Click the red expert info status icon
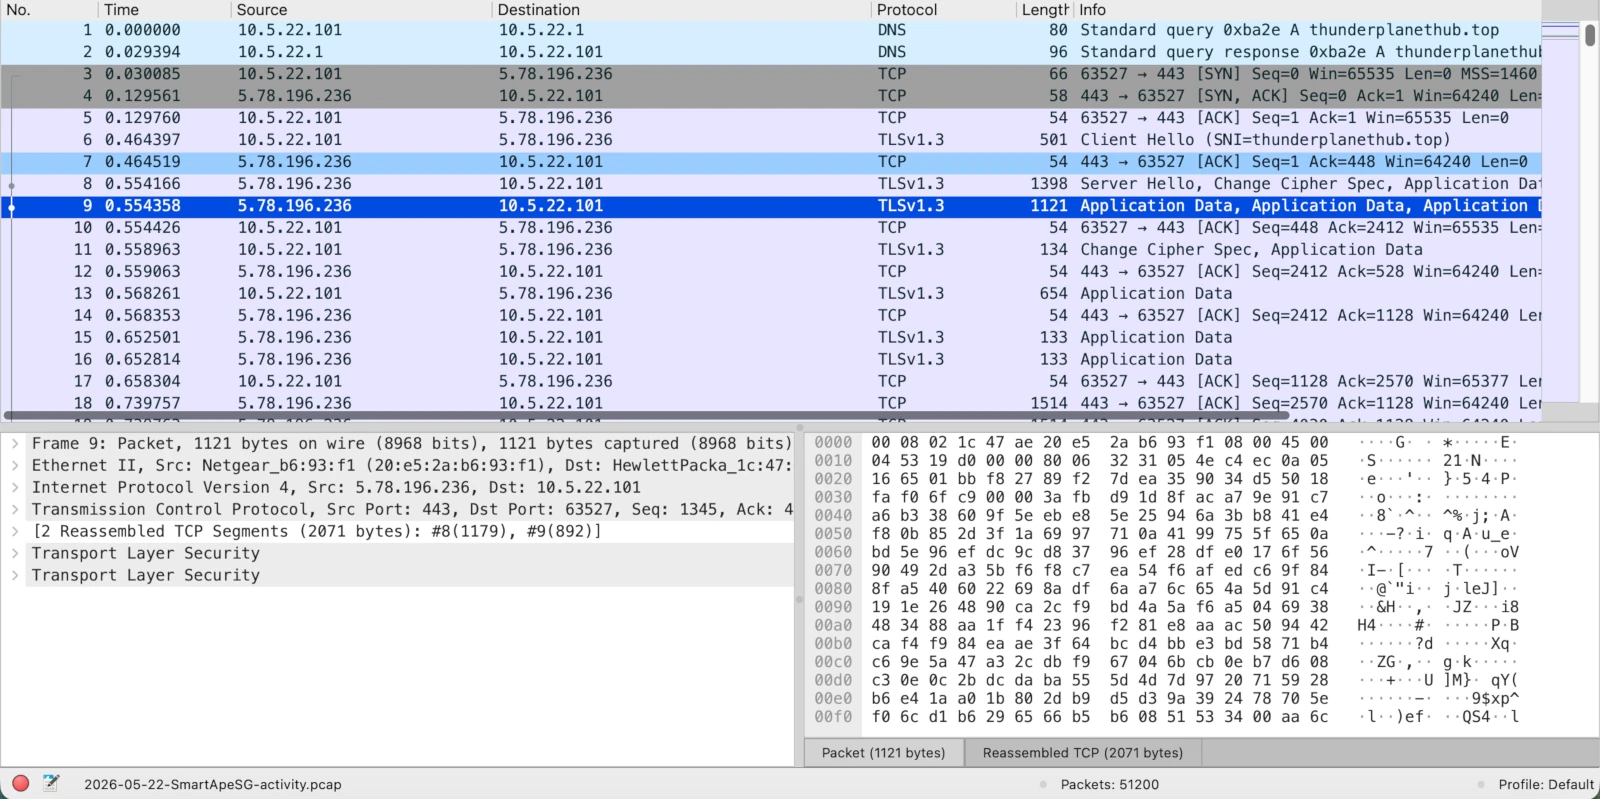The image size is (1600, 799). tap(20, 783)
